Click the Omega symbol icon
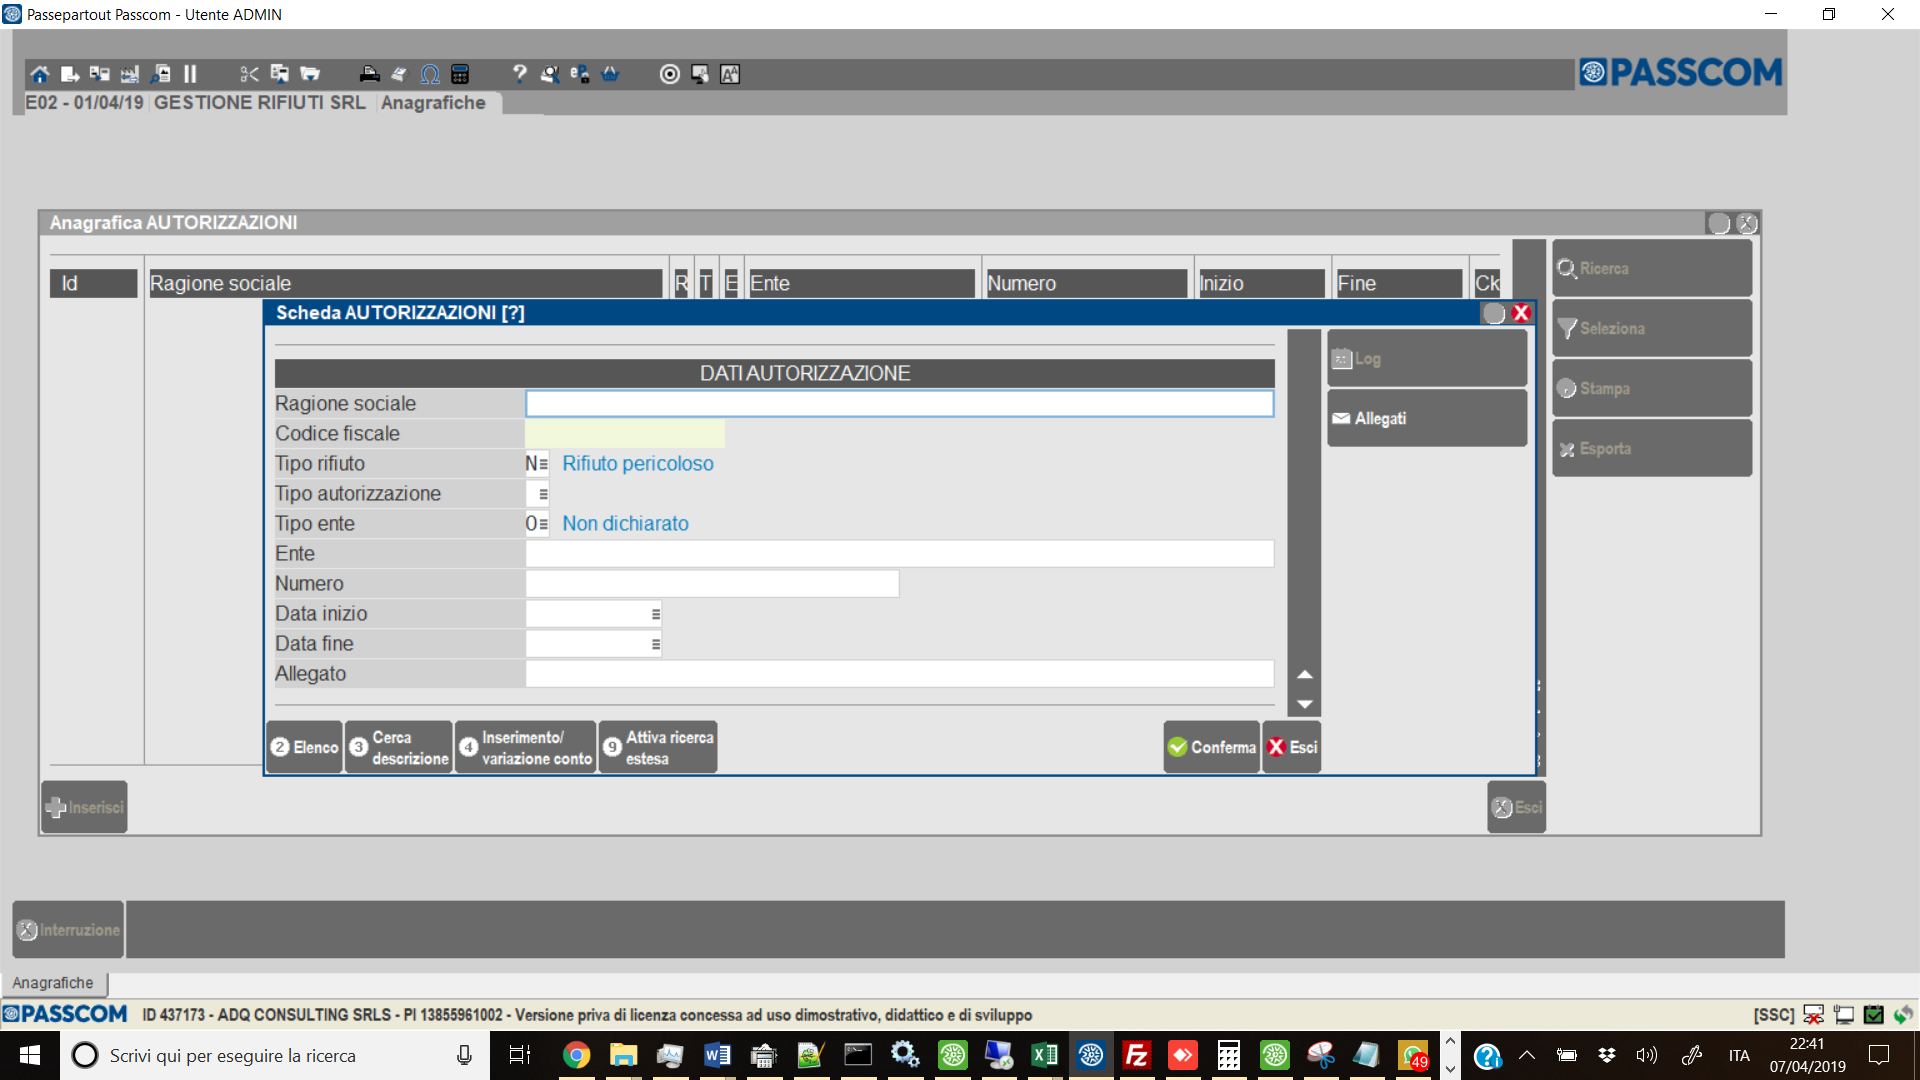1920x1080 pixels. pyautogui.click(x=430, y=74)
